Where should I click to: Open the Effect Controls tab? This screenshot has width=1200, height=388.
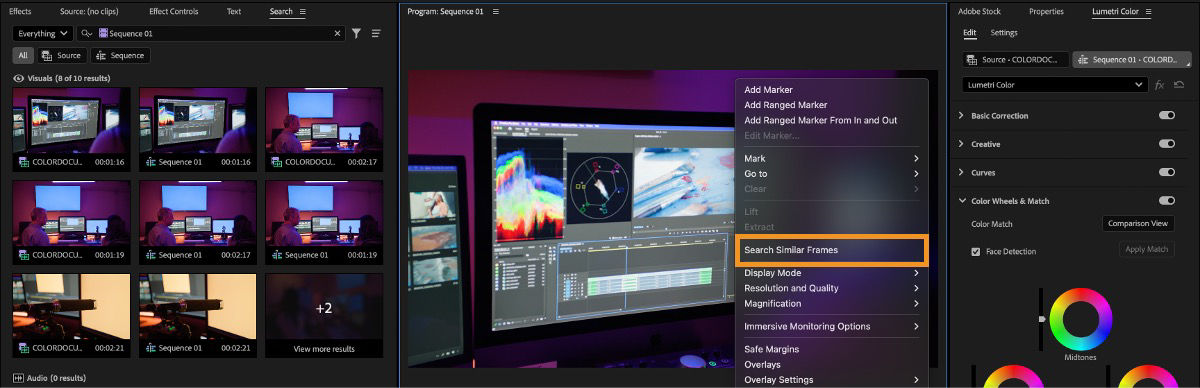[x=173, y=12]
